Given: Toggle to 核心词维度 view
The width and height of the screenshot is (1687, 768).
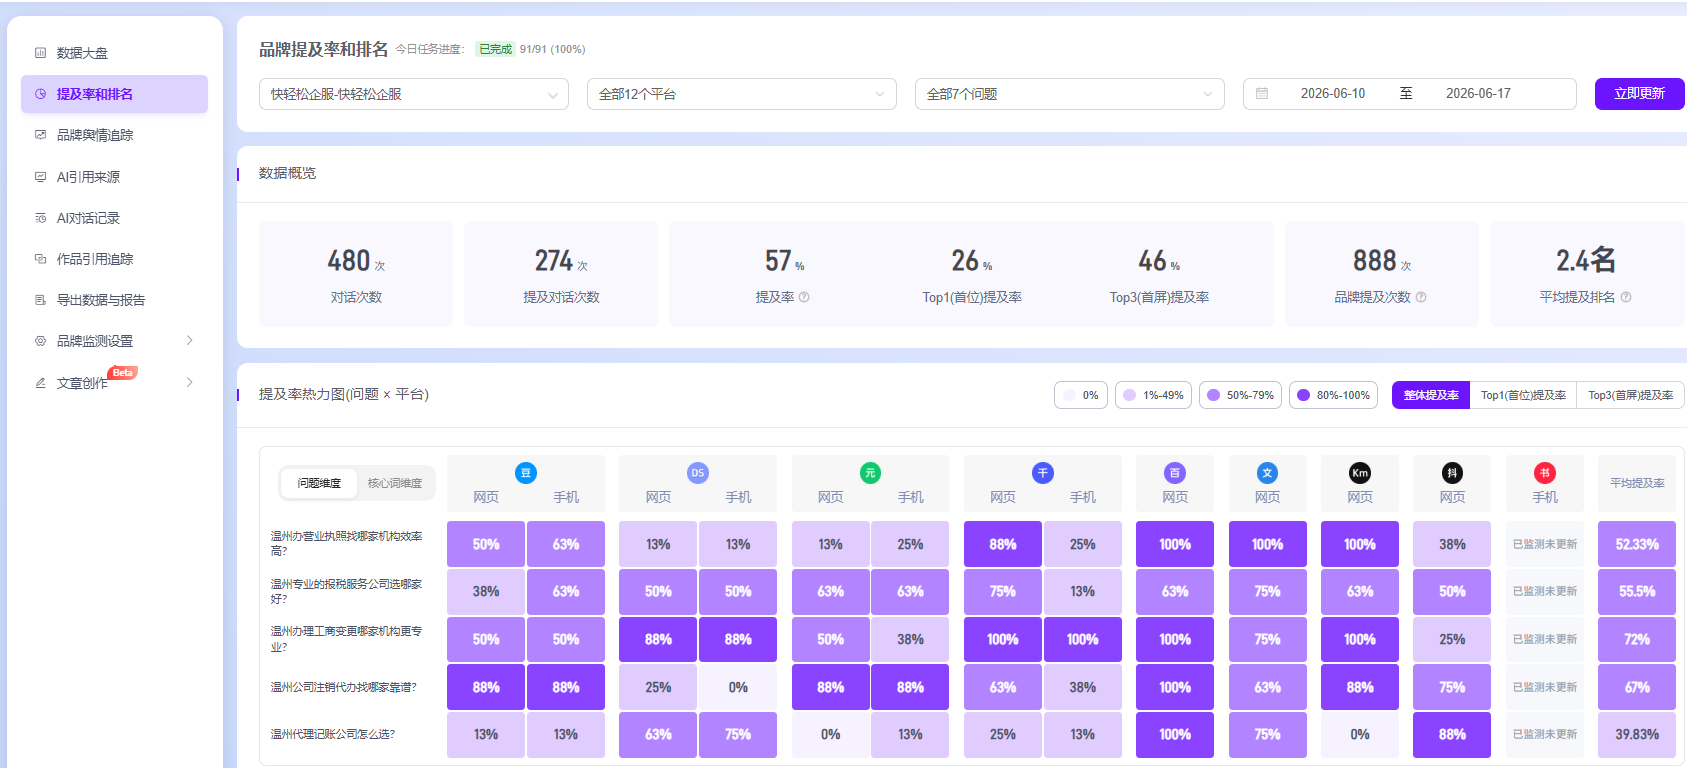Looking at the screenshot, I should [x=395, y=483].
